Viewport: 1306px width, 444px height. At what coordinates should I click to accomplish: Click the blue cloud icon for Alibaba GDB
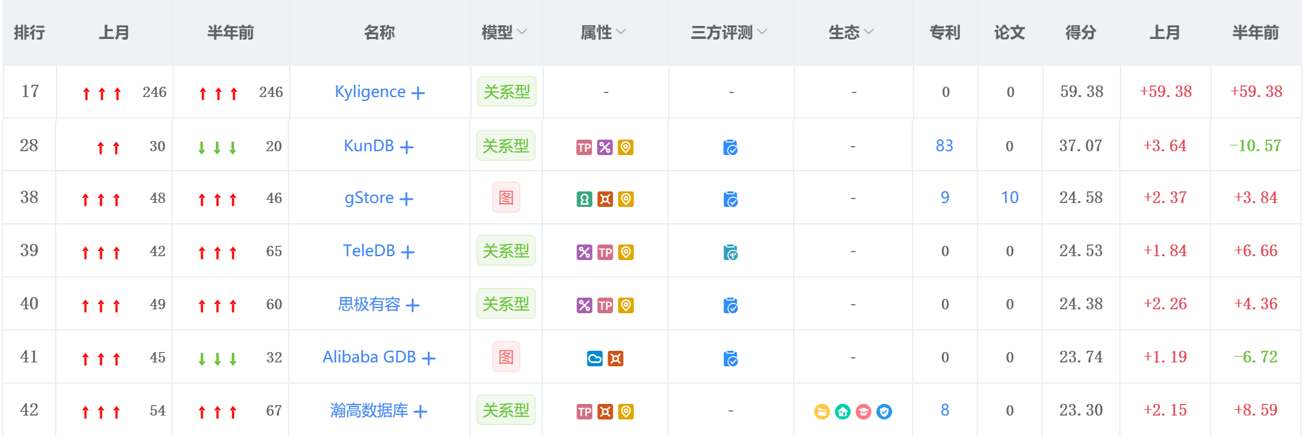coord(594,358)
